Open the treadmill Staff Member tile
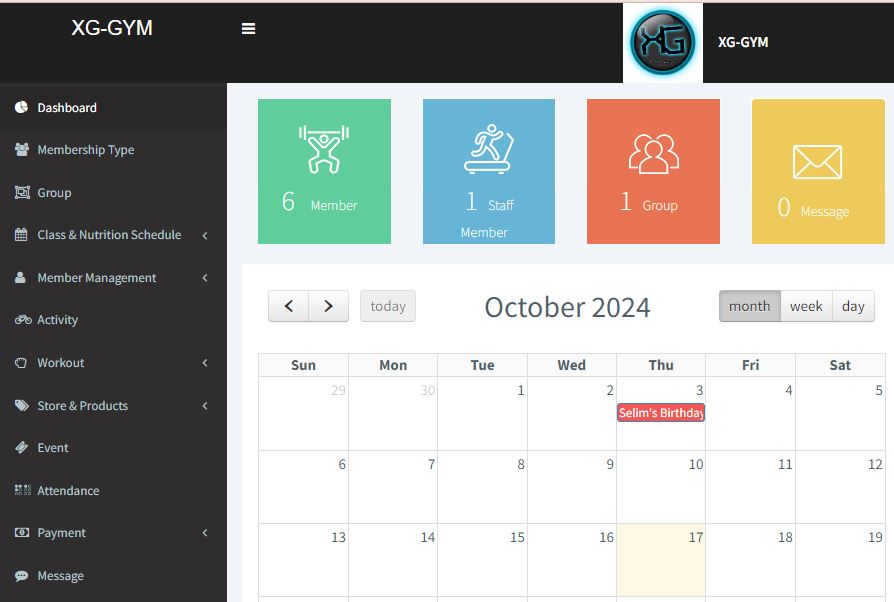Viewport: 894px width, 602px height. [489, 172]
